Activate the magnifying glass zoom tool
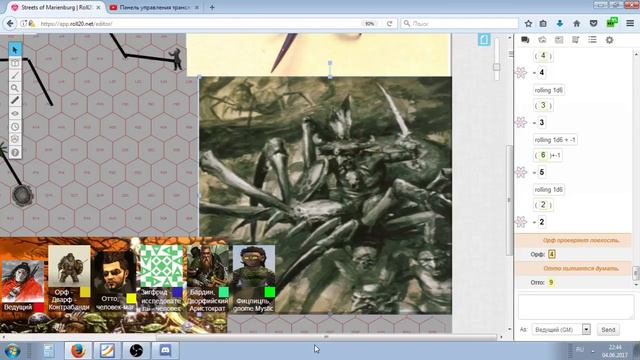Screen dimensions: 640x360 pyautogui.click(x=15, y=88)
